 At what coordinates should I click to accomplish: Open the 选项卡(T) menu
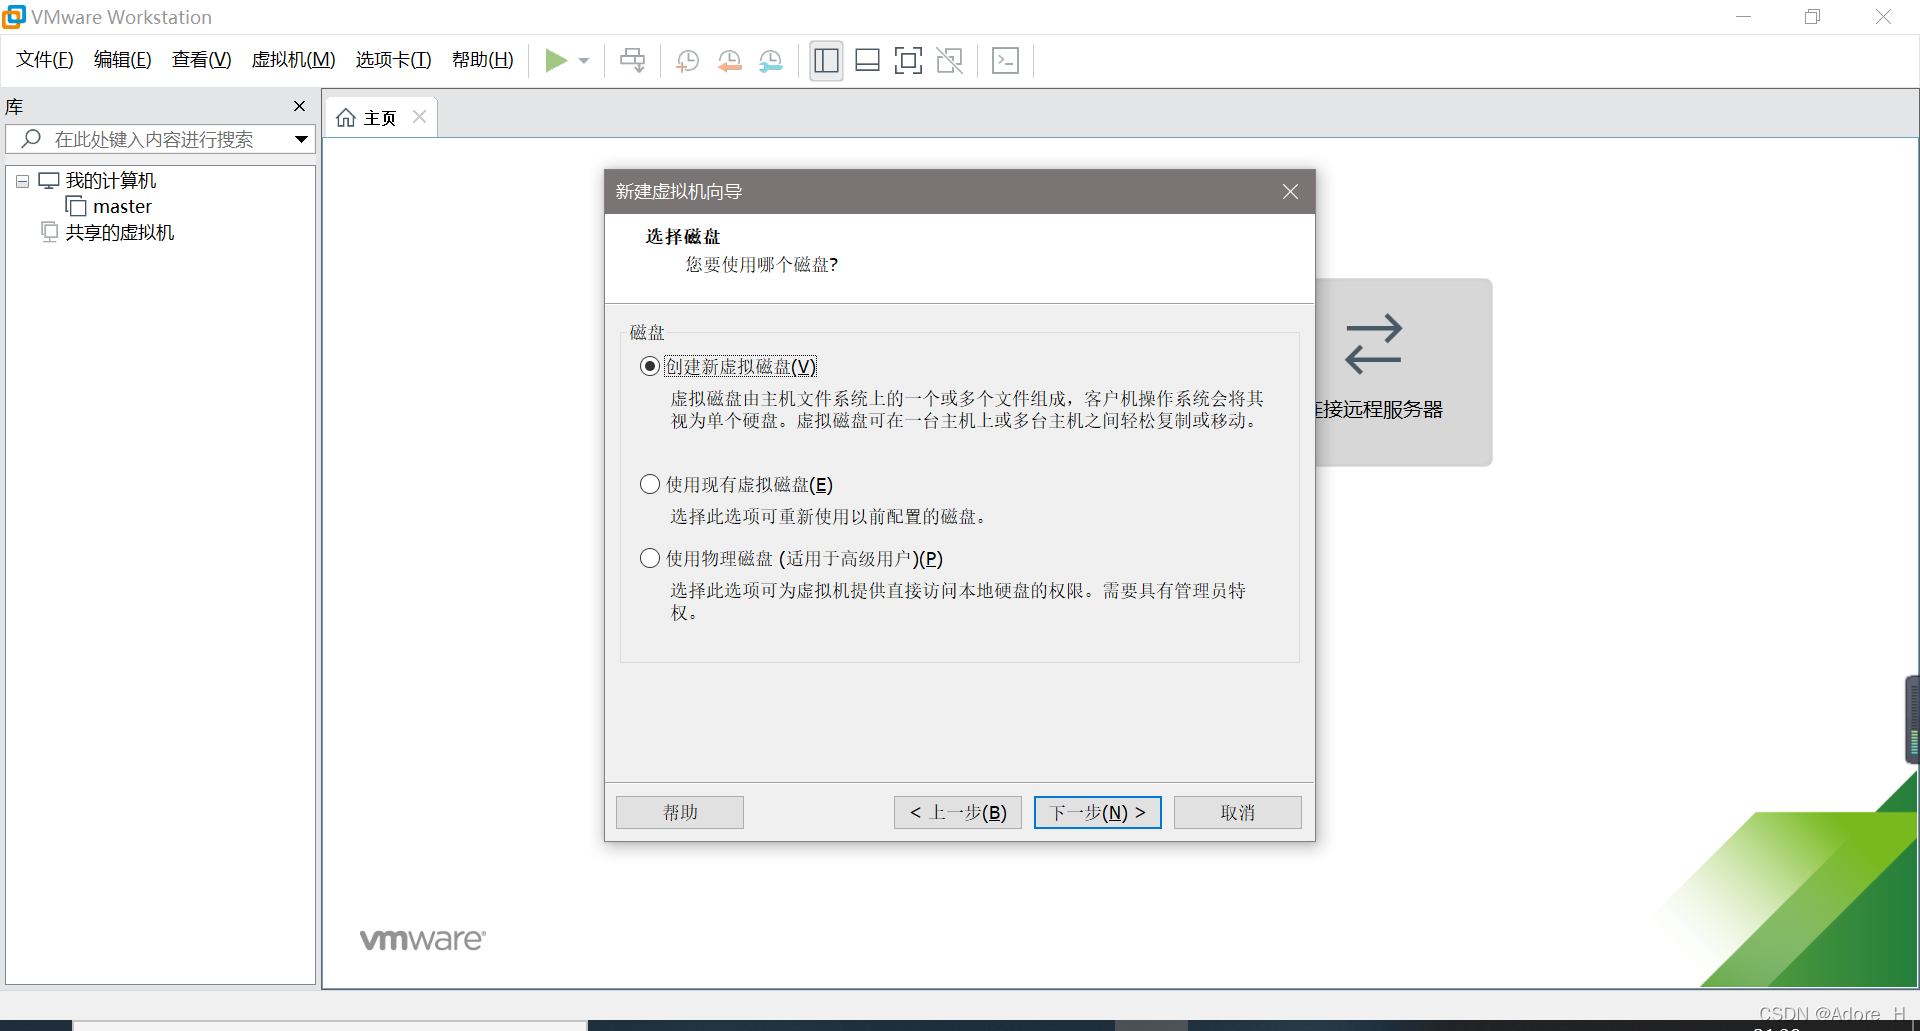click(x=393, y=60)
